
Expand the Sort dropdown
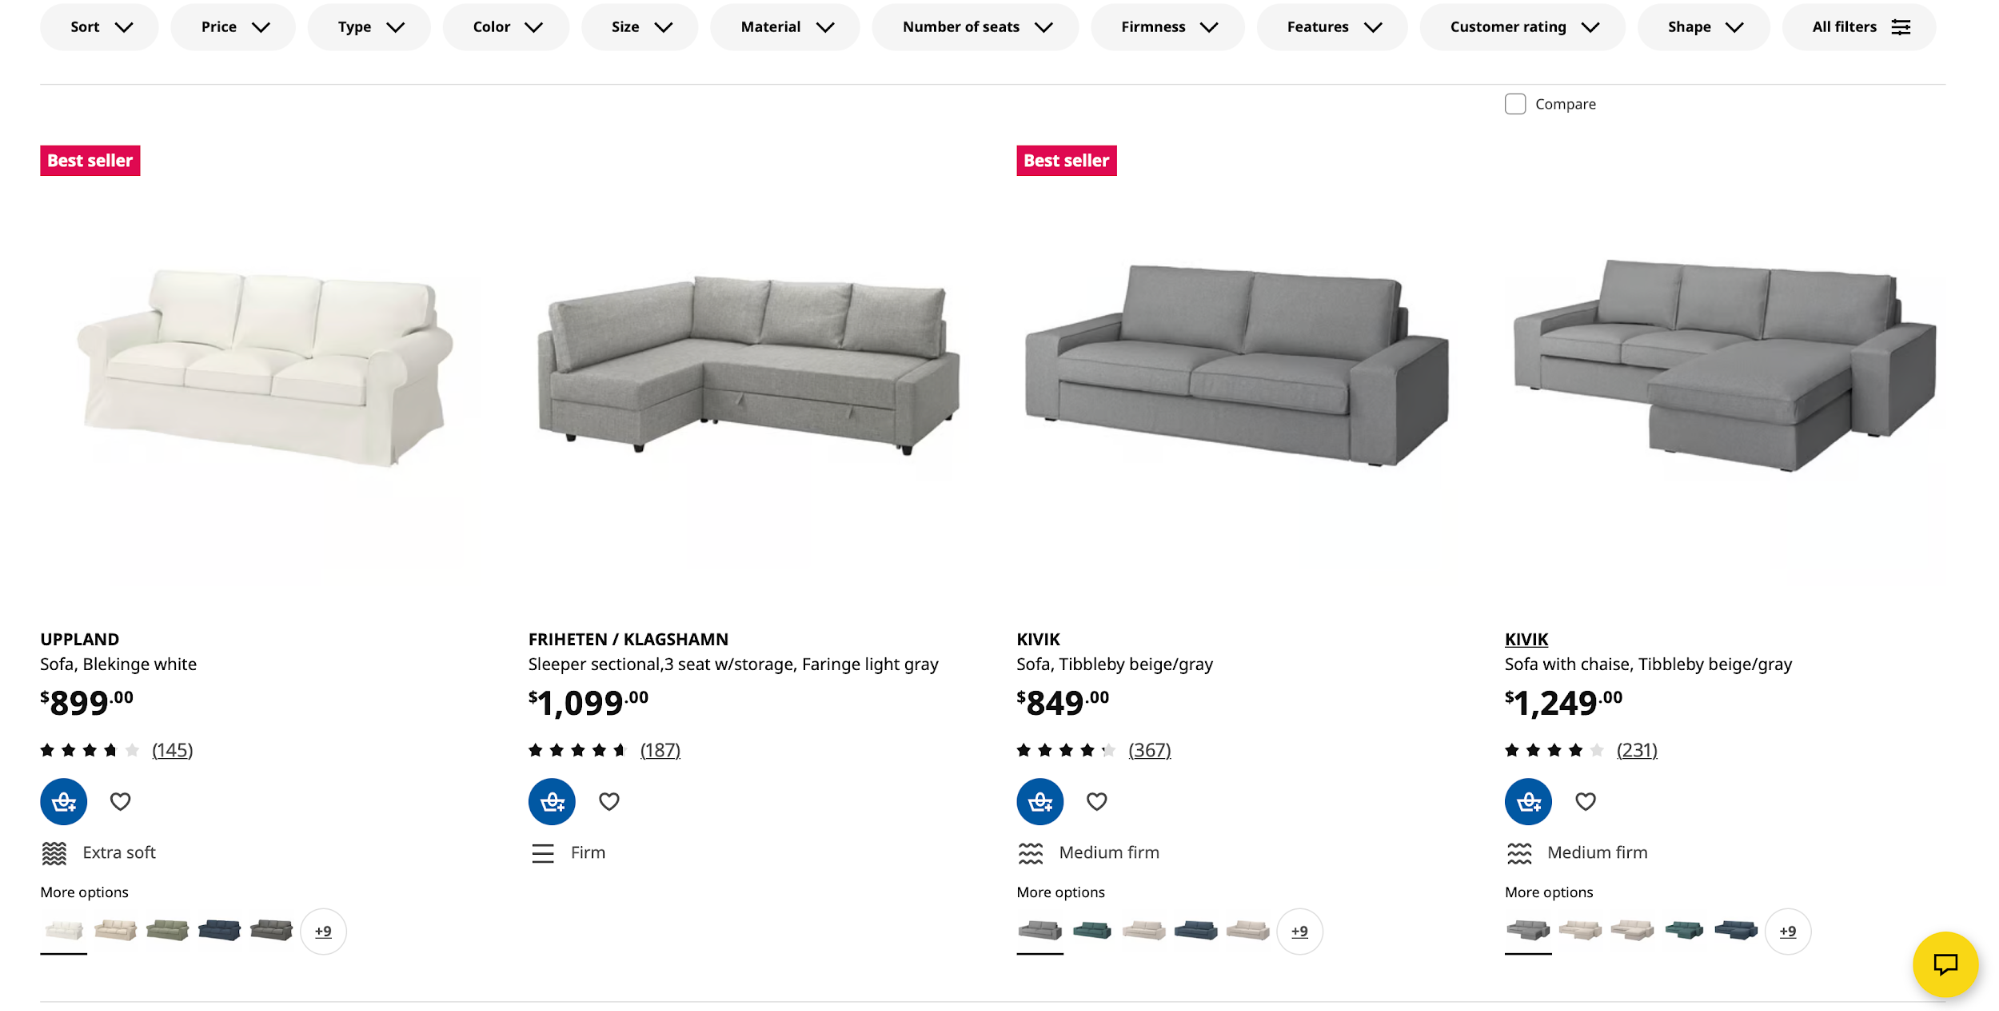point(99,27)
